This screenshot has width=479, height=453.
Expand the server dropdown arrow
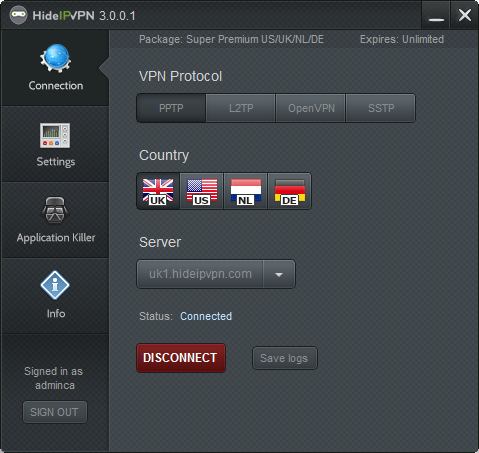tap(279, 274)
